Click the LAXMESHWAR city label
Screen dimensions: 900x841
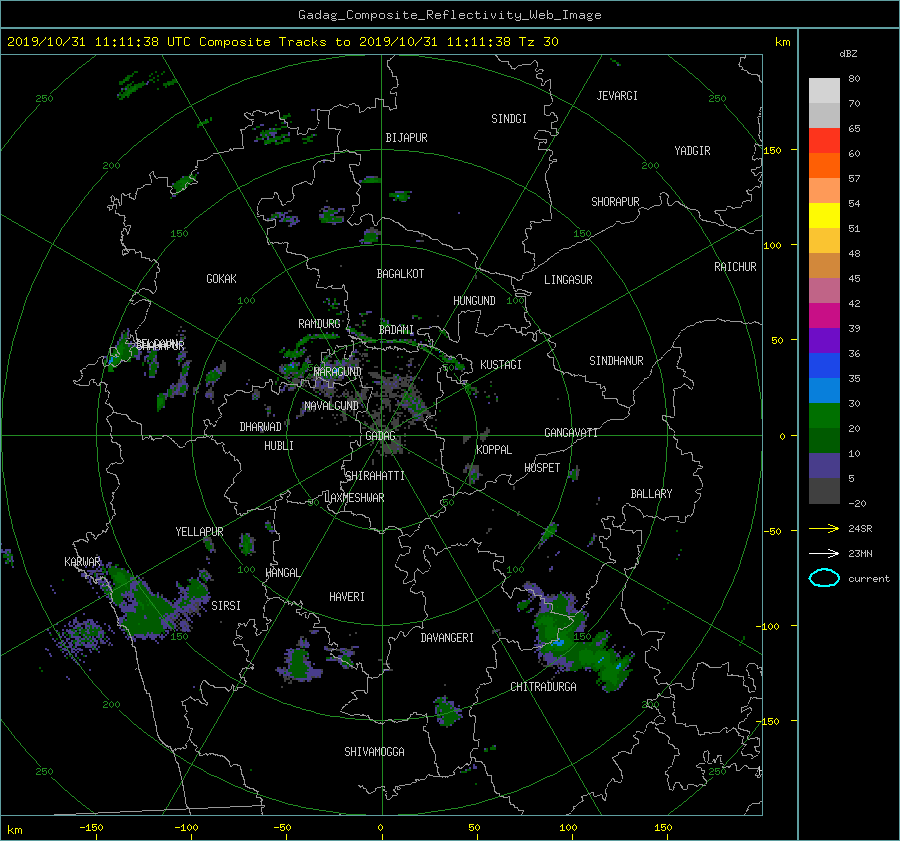coord(354,498)
